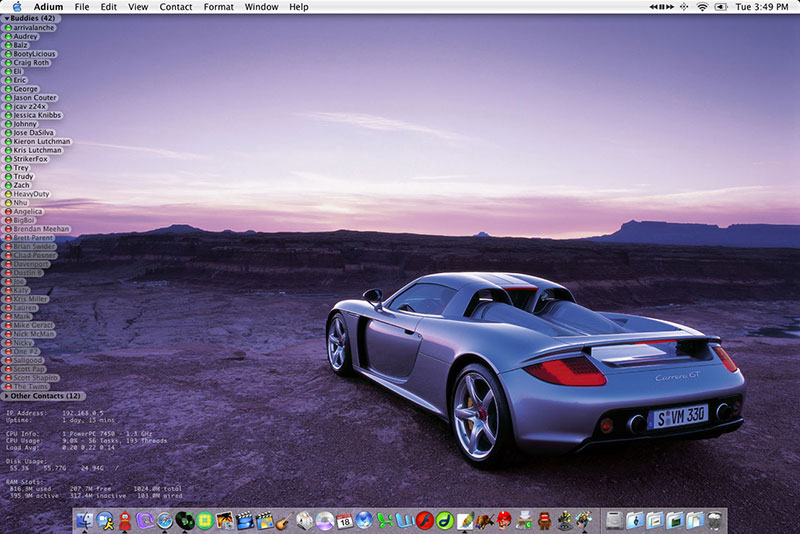This screenshot has width=800, height=534.
Task: Click the Wi-Fi status menu icon
Action: point(703,7)
